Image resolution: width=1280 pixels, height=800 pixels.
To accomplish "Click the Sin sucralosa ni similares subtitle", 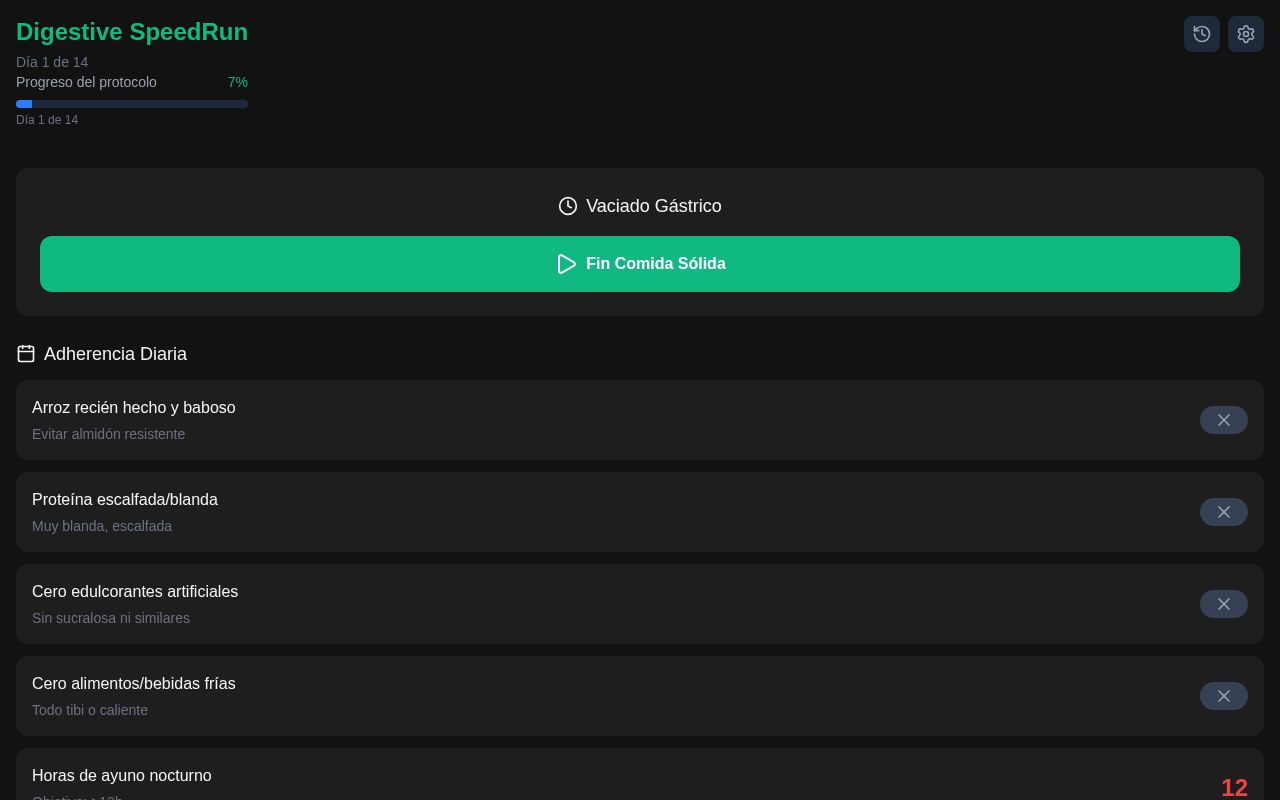I will click(x=111, y=618).
